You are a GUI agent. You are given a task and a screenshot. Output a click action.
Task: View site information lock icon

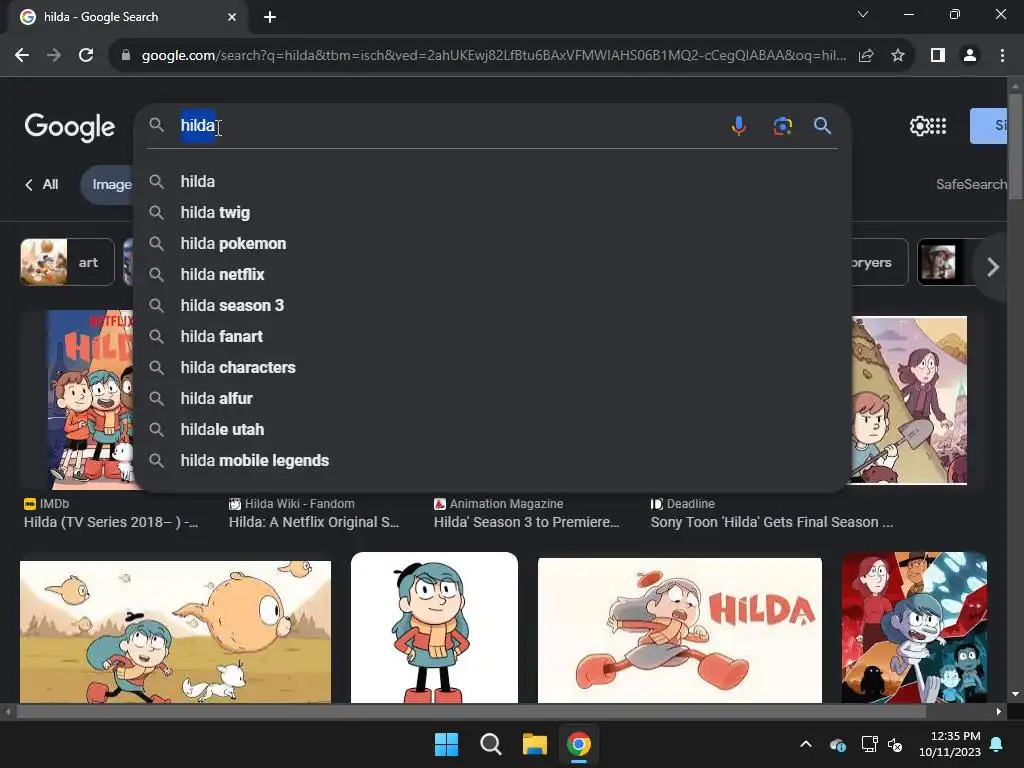[126, 56]
